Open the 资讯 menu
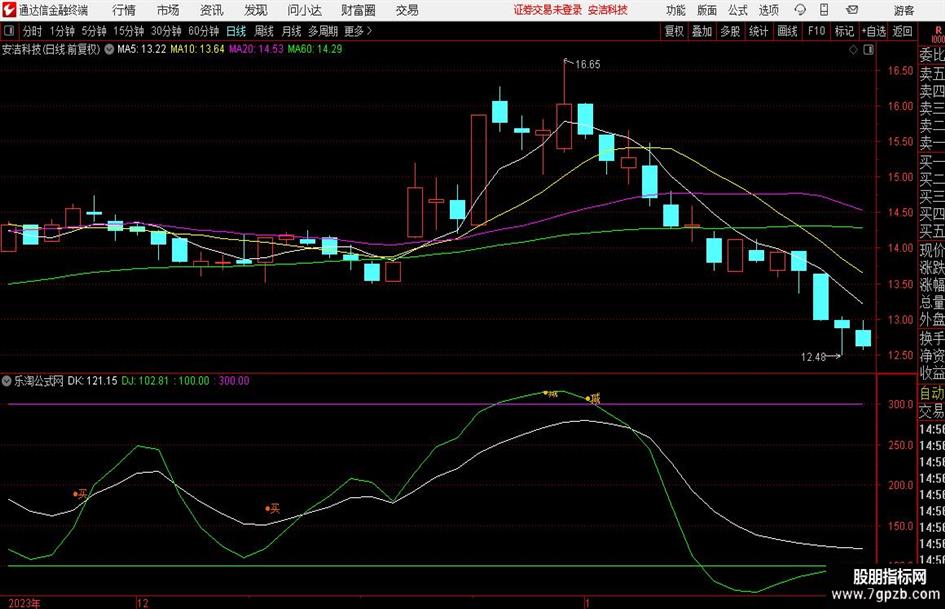Screen dimensions: 945x609 tap(212, 10)
